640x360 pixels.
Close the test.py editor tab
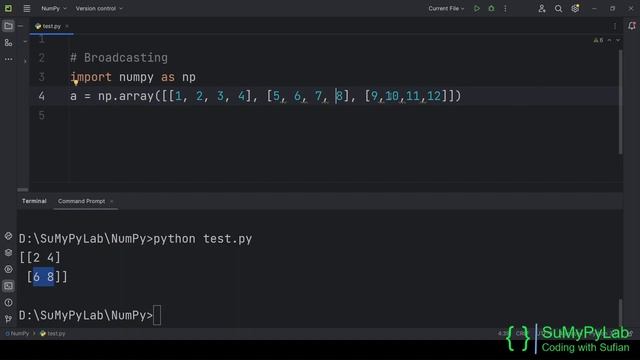pyautogui.click(x=67, y=26)
